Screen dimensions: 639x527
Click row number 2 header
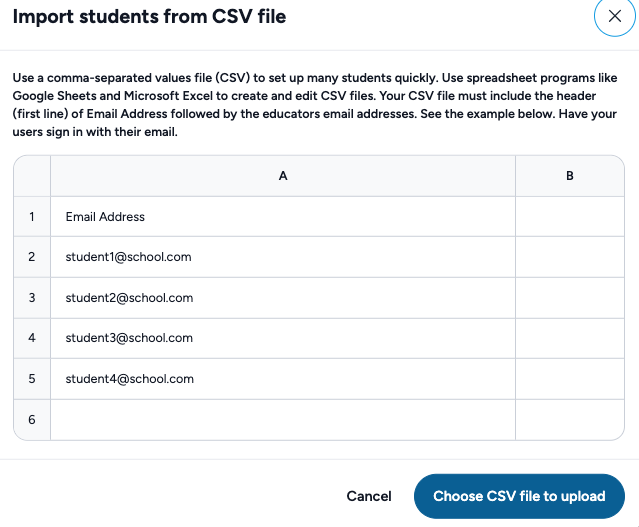coord(32,257)
